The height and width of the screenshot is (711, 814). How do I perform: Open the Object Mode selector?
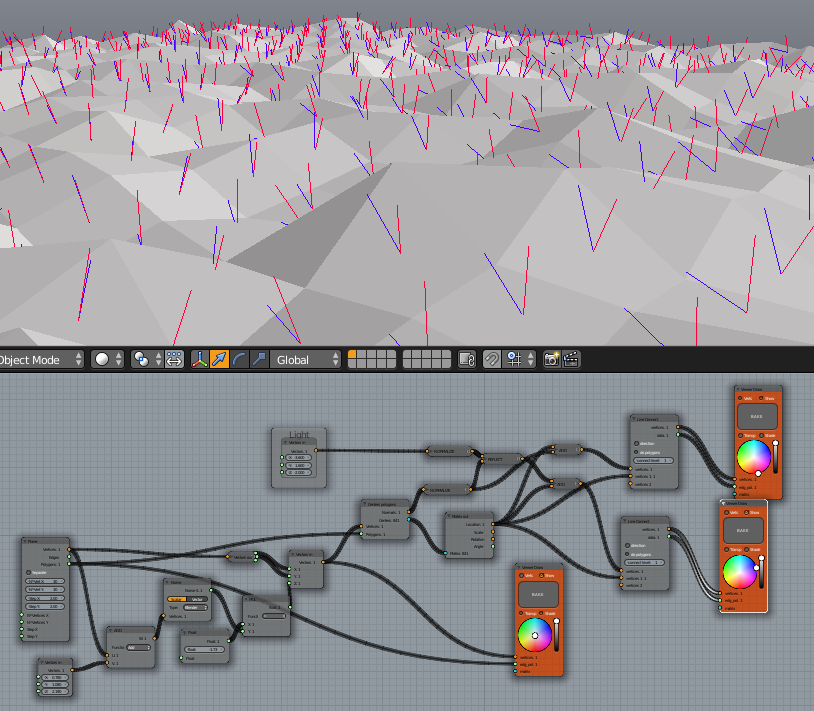pos(40,360)
